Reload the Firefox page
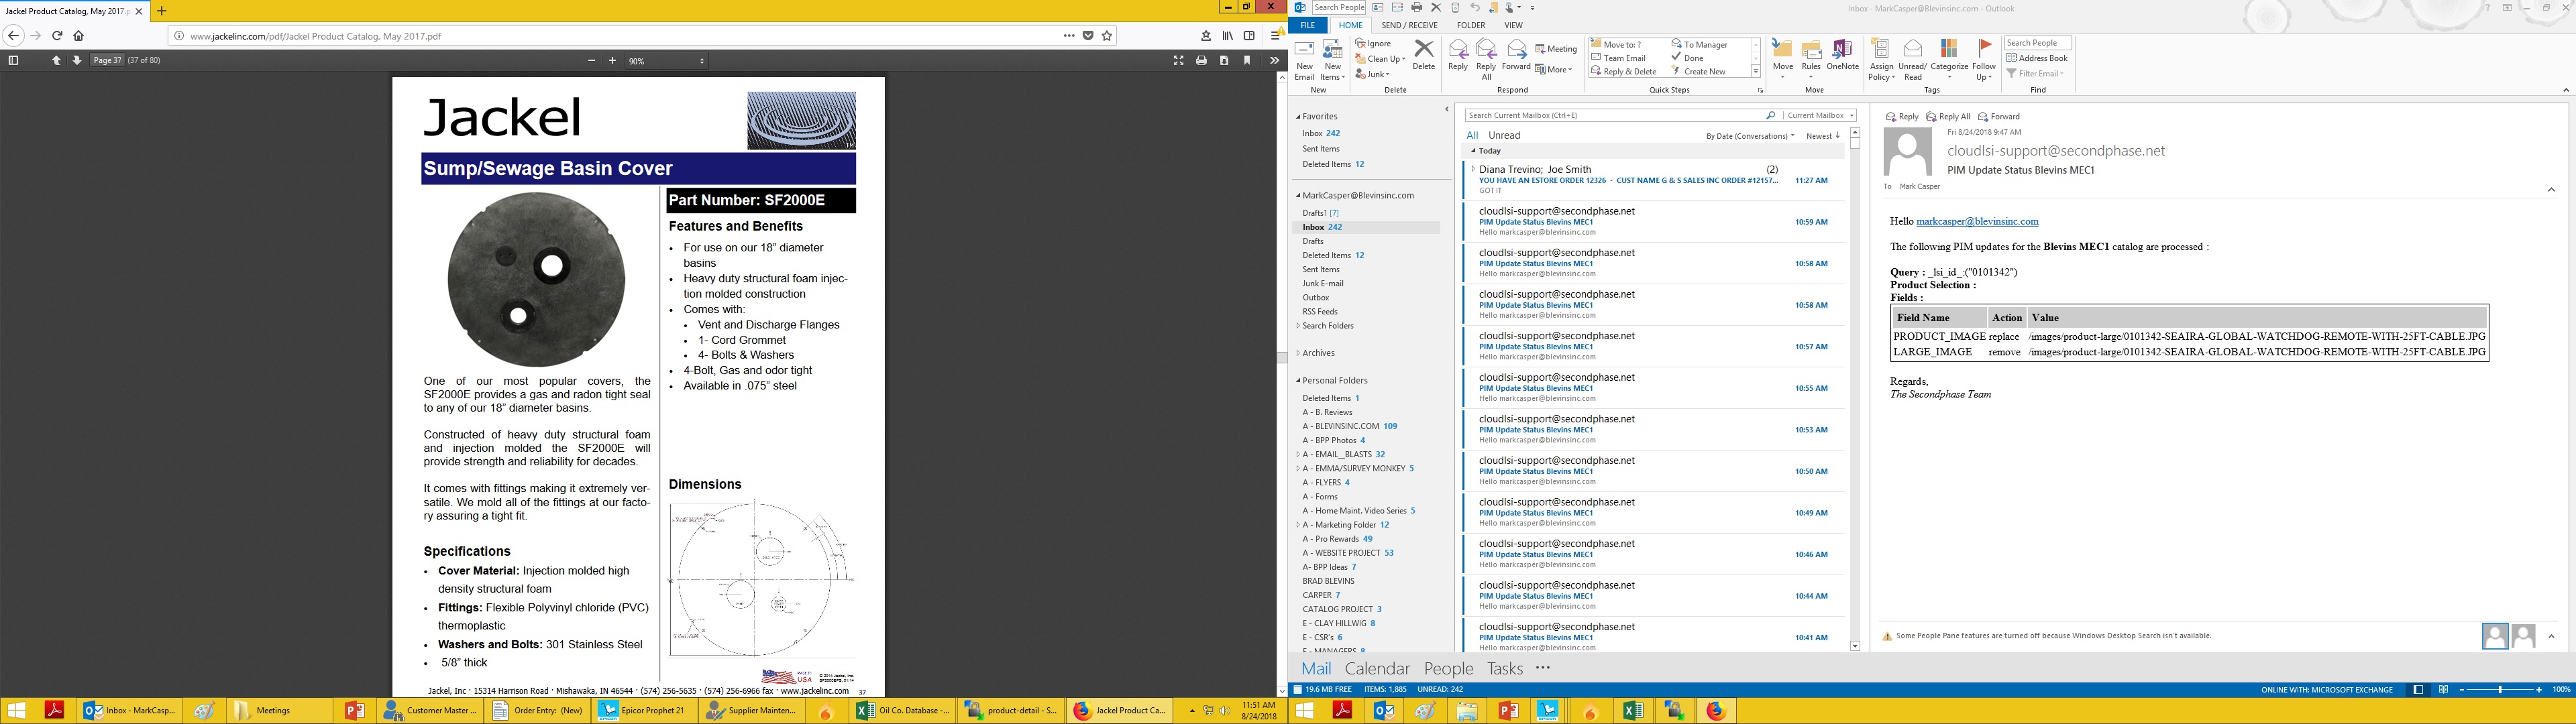The width and height of the screenshot is (2576, 724). pos(57,35)
